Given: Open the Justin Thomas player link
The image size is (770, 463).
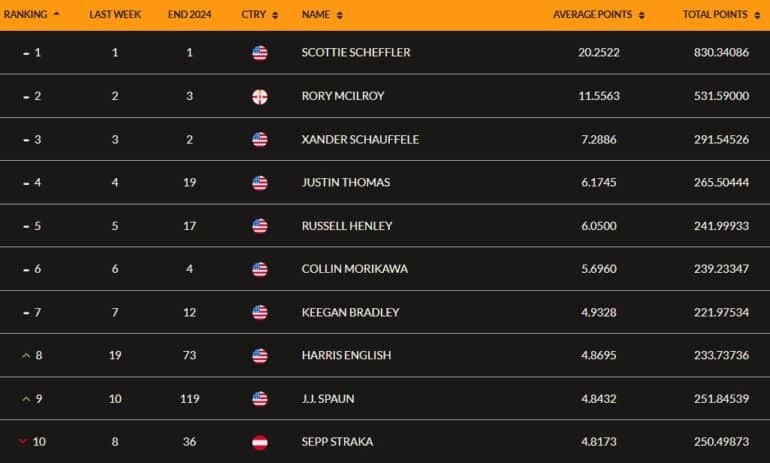Looking at the screenshot, I should click(x=346, y=183).
